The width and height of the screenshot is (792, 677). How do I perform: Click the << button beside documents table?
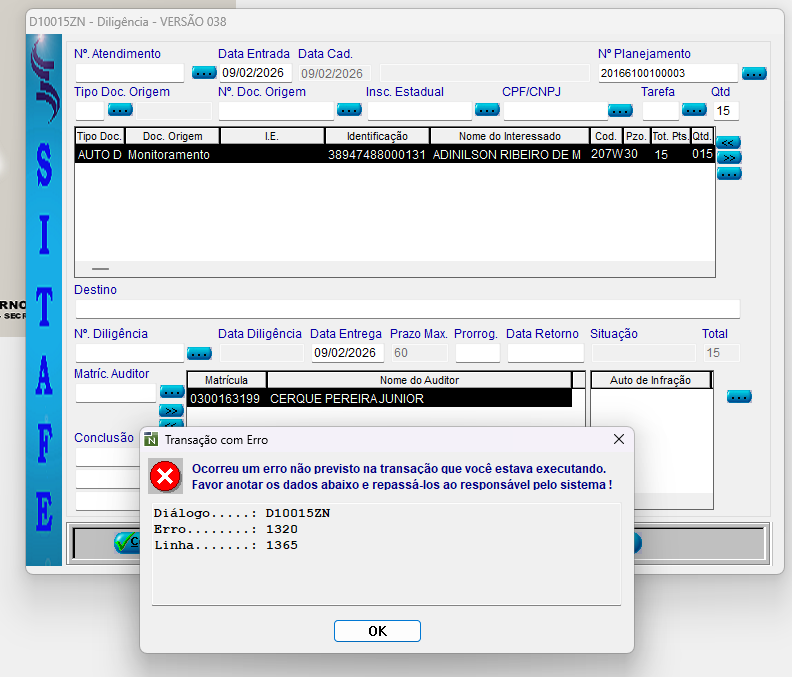coord(729,143)
